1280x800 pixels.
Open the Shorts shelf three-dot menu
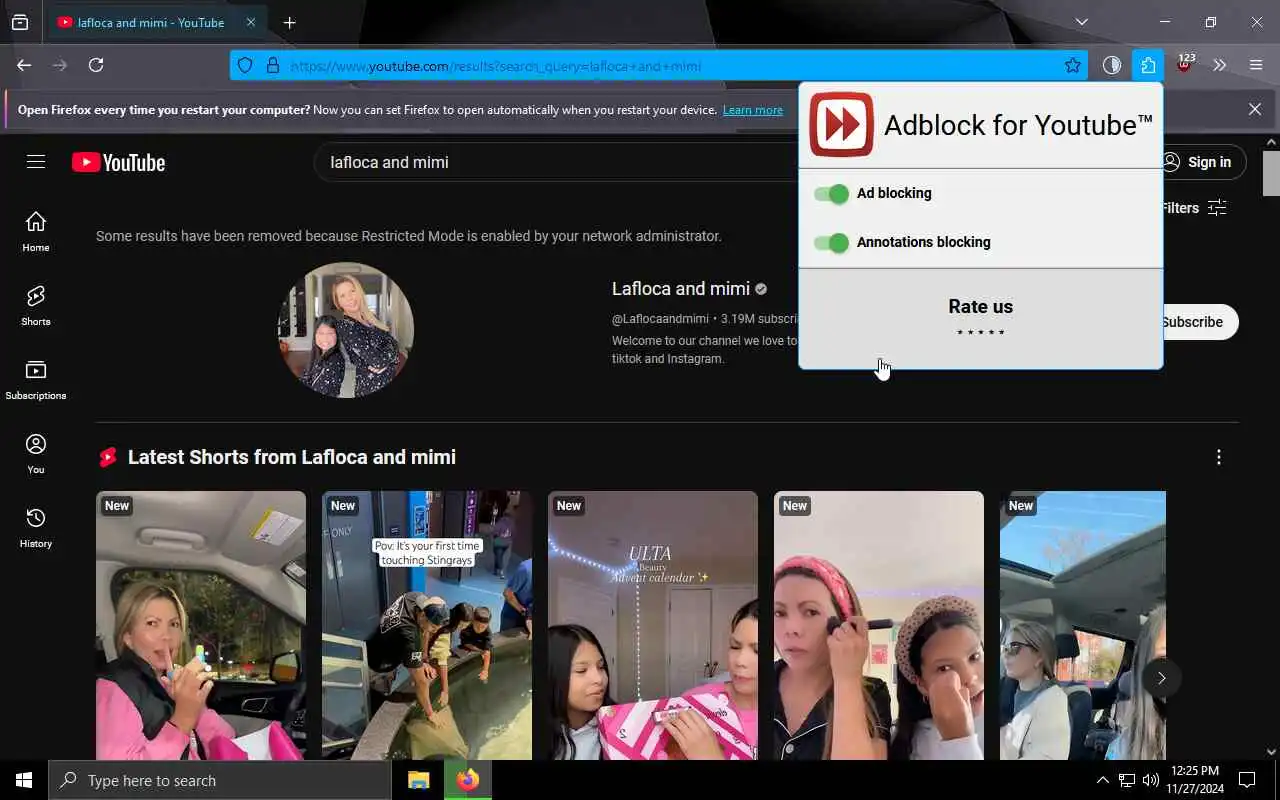1218,457
